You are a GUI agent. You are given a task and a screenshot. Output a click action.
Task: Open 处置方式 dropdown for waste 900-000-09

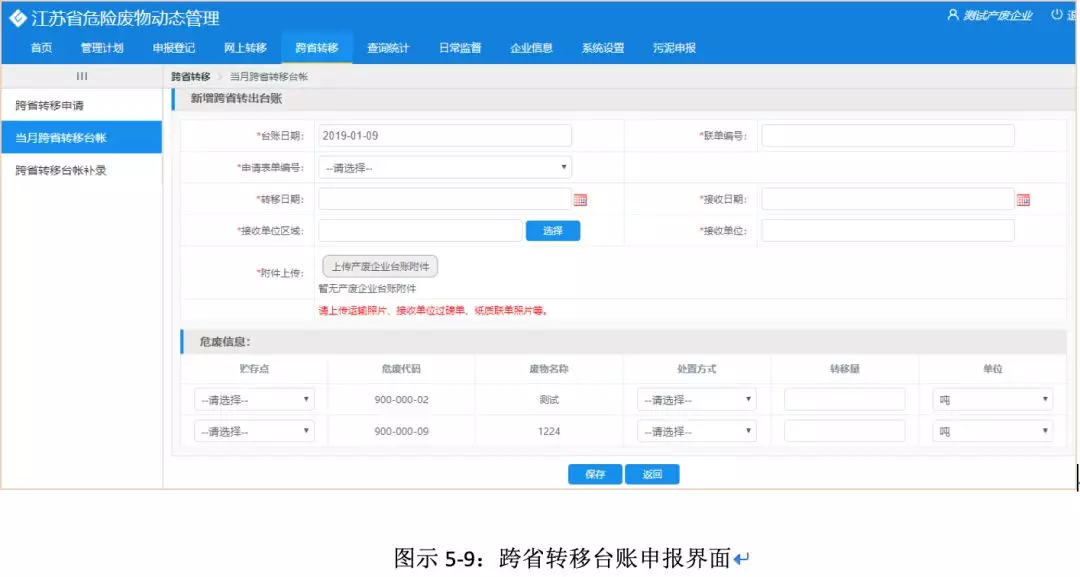click(696, 431)
